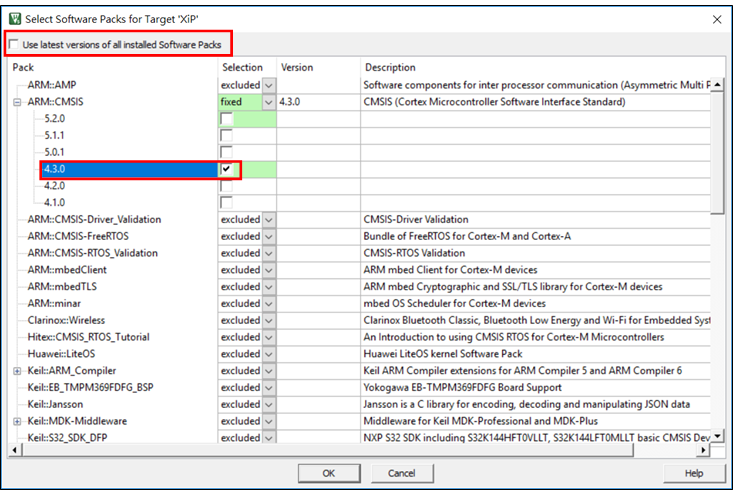Screen dimensions: 734x493
Task: Click the vertical scrollbar thumb
Action: [x=717, y=153]
